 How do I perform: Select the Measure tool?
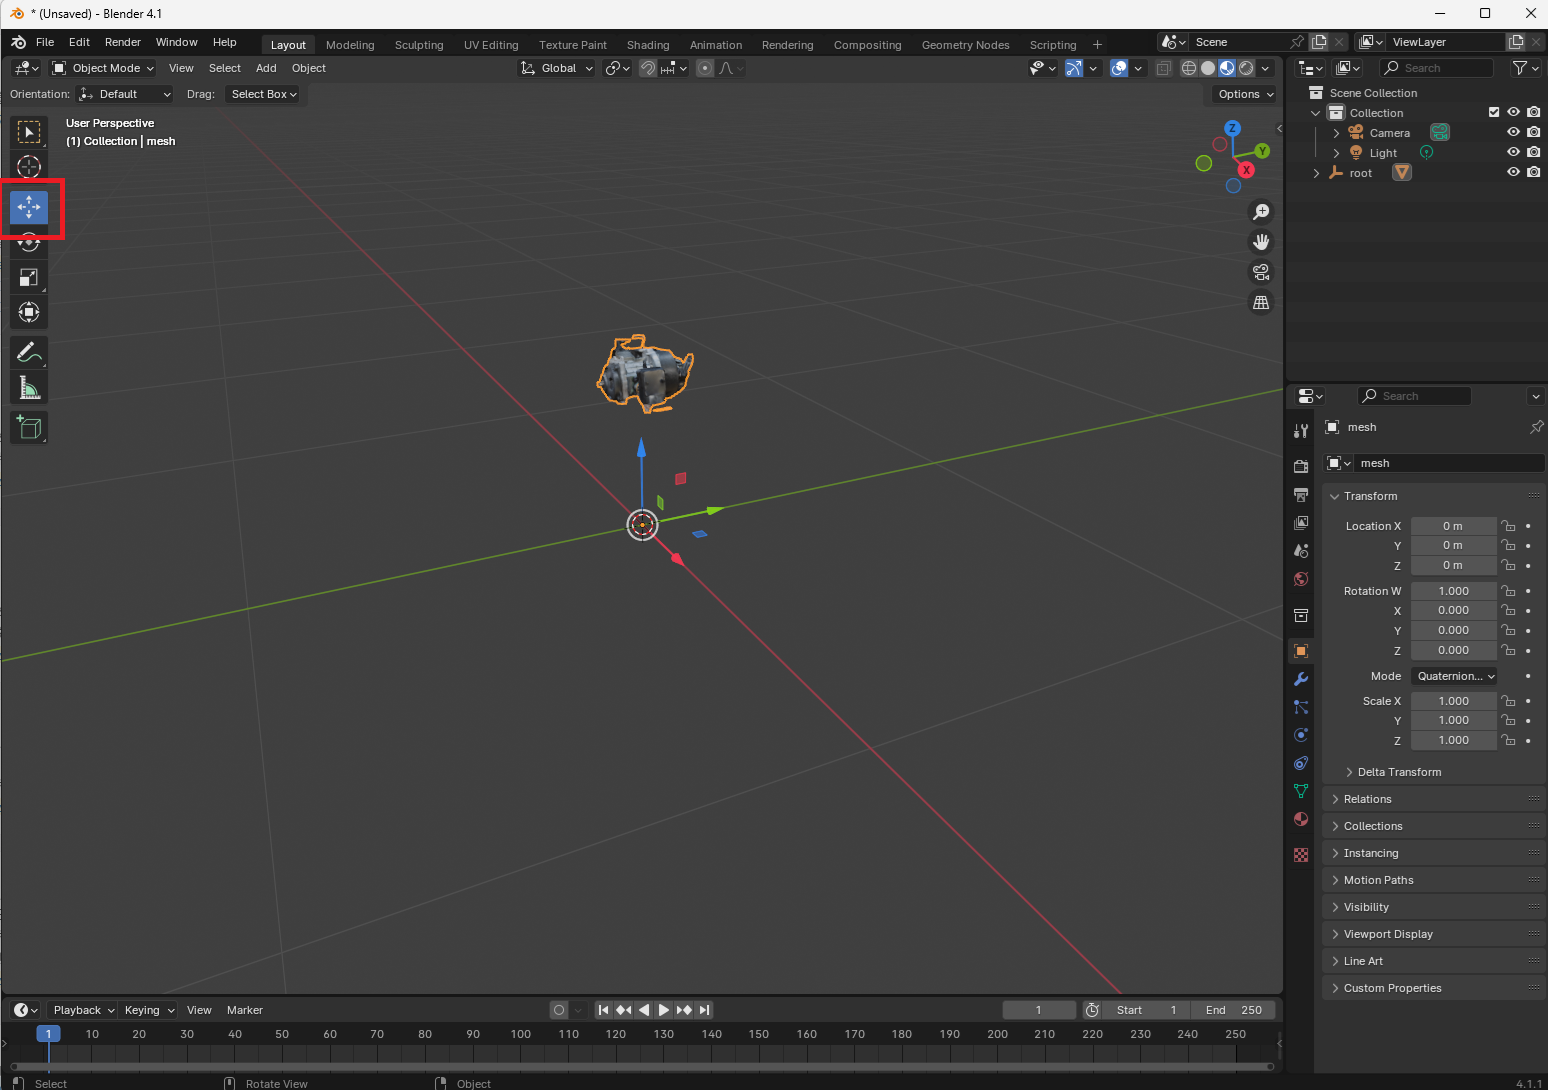29,388
